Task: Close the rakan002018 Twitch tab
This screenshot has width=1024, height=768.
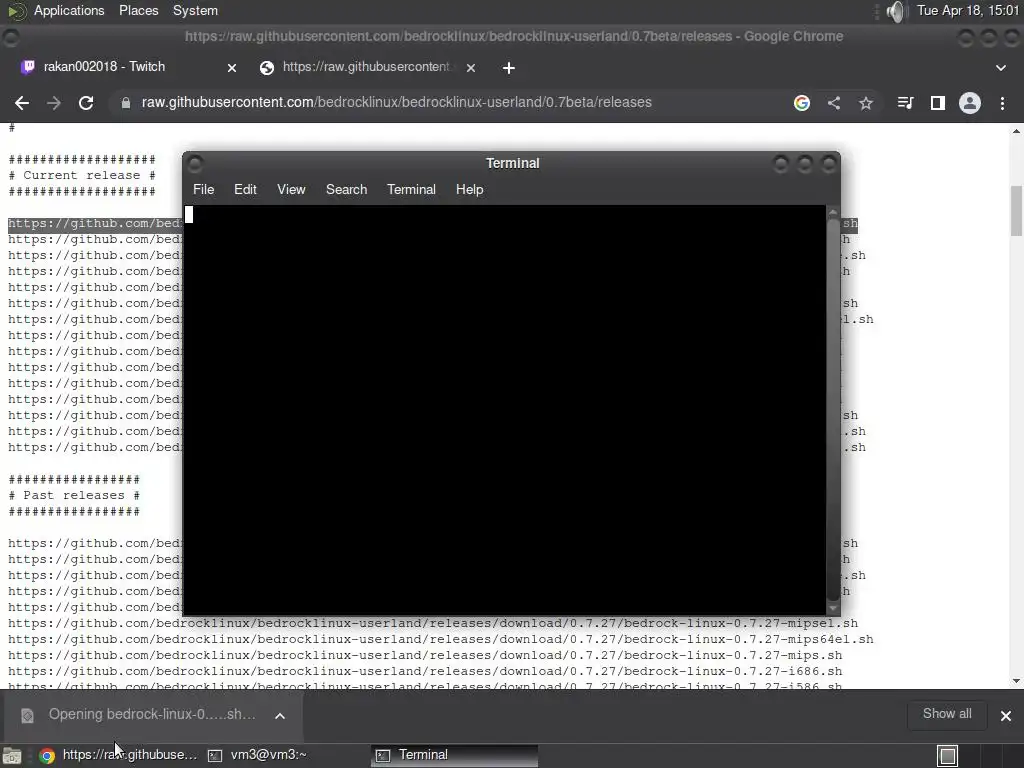Action: (232, 67)
